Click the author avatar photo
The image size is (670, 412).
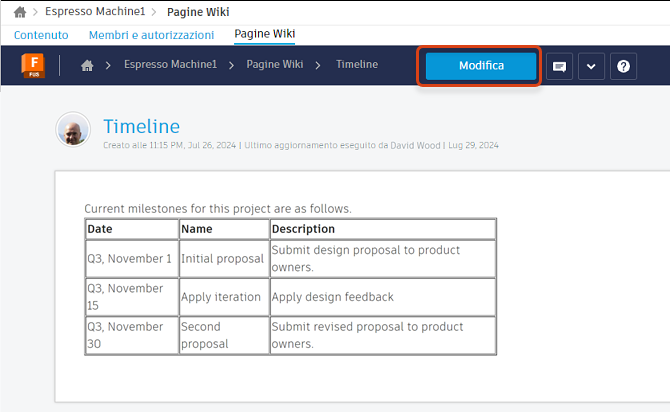pos(73,132)
